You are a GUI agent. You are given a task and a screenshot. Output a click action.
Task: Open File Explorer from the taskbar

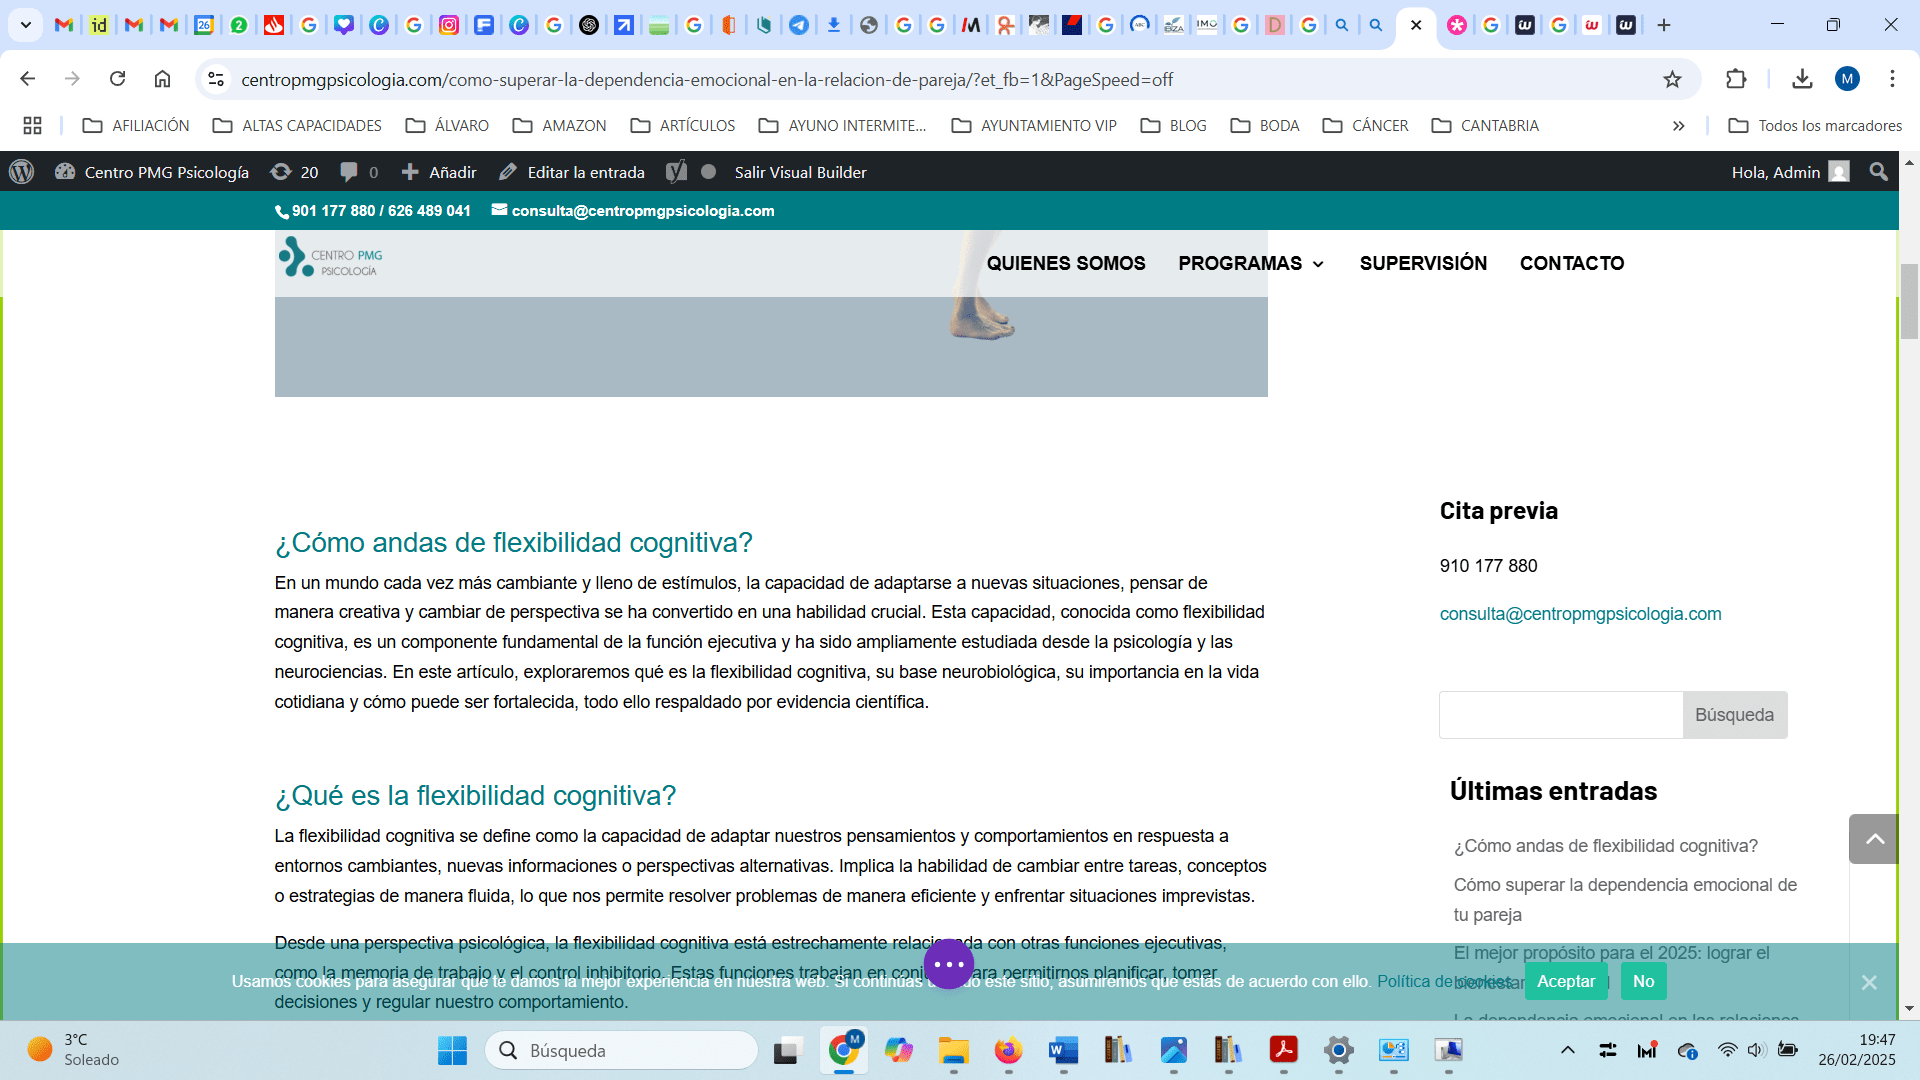click(x=953, y=1050)
